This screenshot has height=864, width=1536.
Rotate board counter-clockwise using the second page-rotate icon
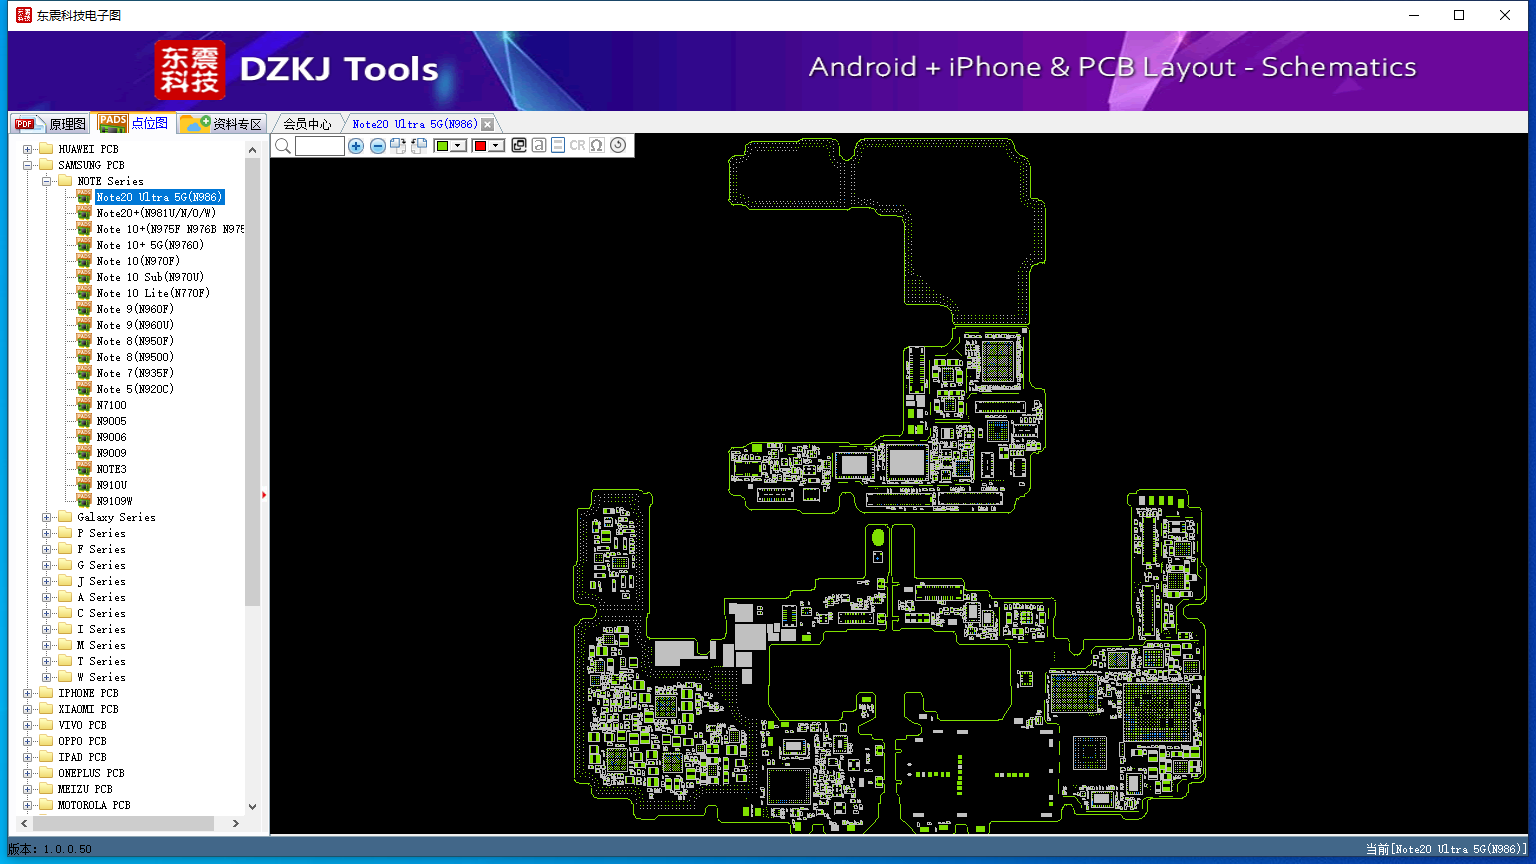pyautogui.click(x=419, y=146)
